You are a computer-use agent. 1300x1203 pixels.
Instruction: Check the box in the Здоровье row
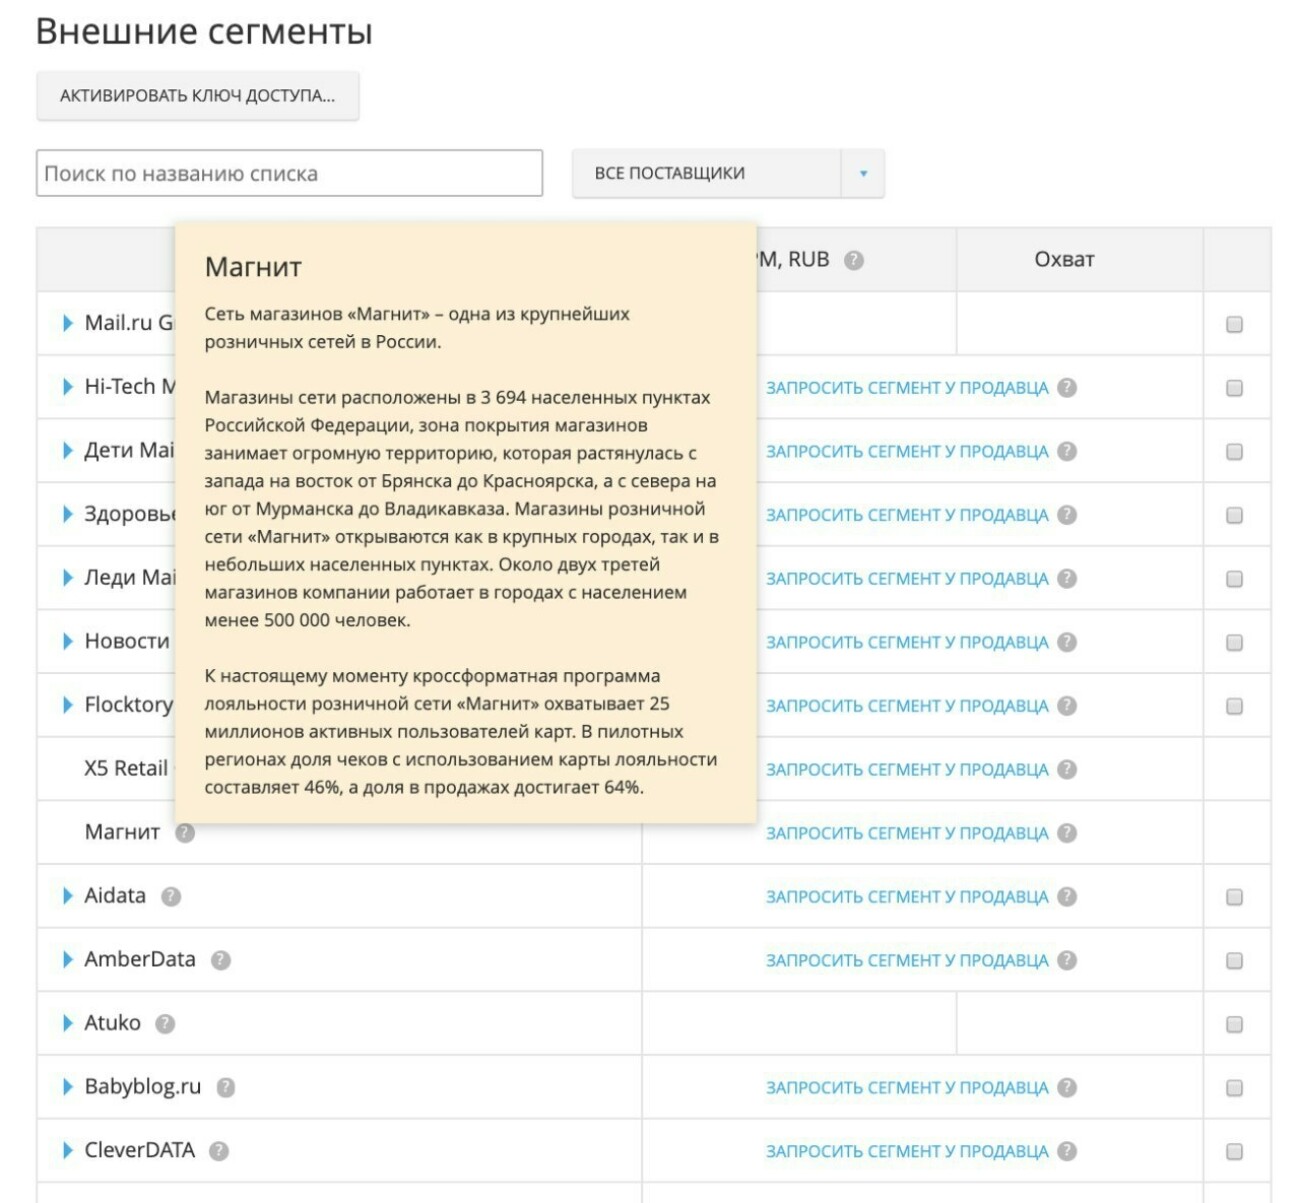point(1234,515)
